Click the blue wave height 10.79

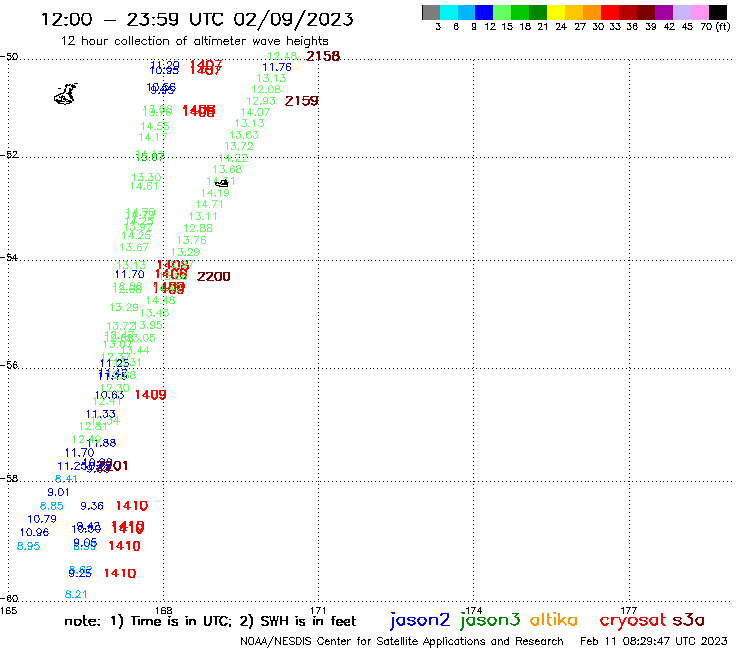[42, 519]
